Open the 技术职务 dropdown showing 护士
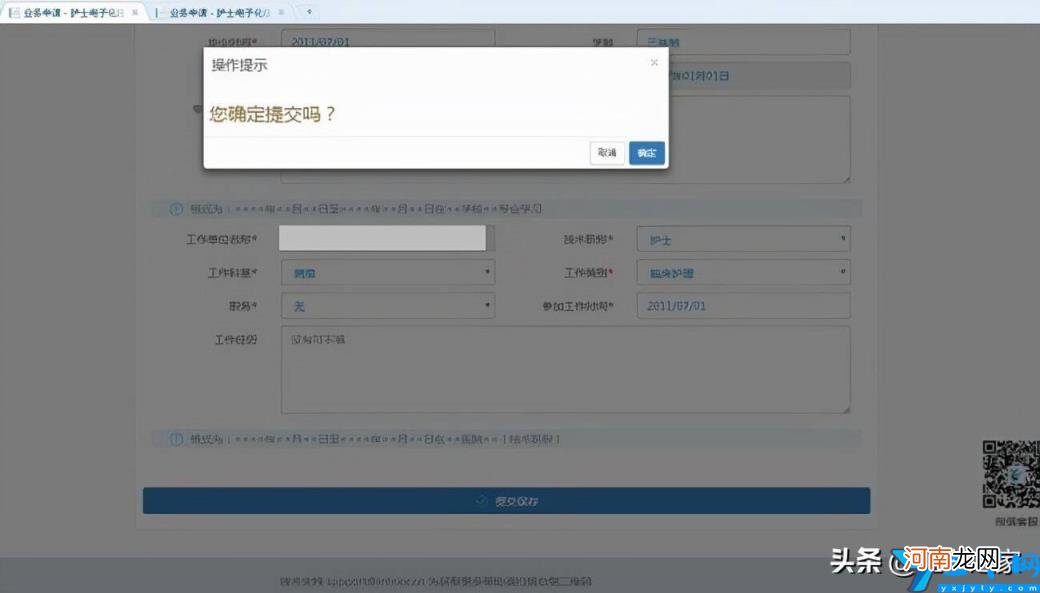The width and height of the screenshot is (1040, 593). point(742,238)
